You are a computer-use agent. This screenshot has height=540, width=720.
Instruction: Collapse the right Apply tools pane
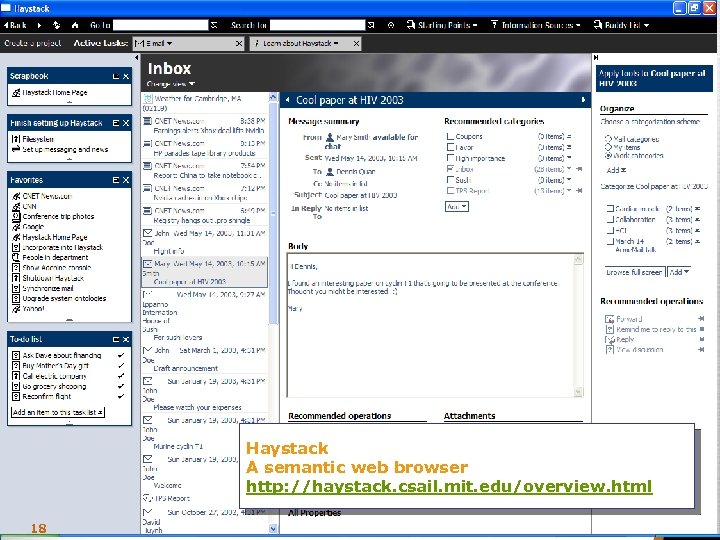[596, 58]
